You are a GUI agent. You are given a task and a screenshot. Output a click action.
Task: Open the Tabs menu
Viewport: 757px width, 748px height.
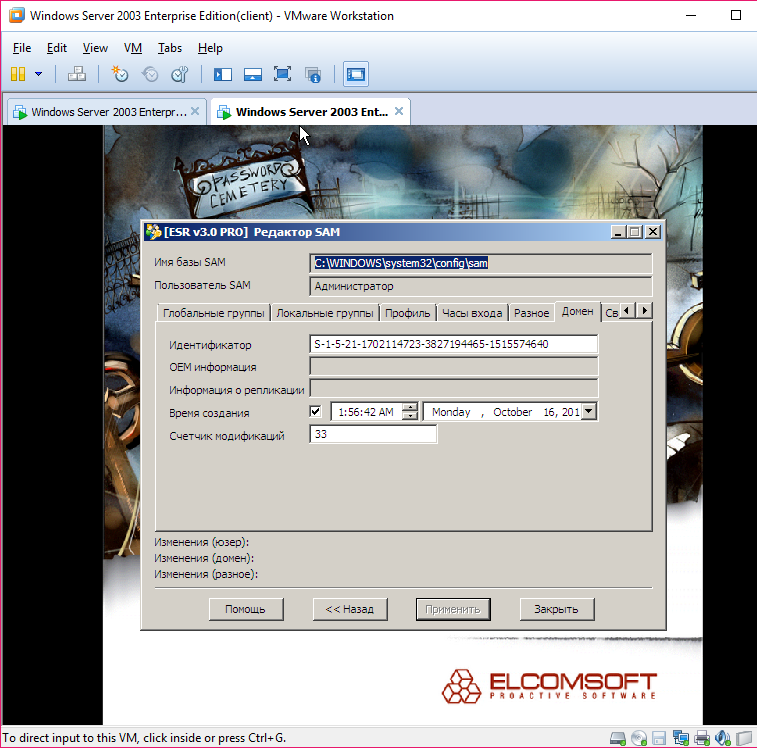click(169, 48)
